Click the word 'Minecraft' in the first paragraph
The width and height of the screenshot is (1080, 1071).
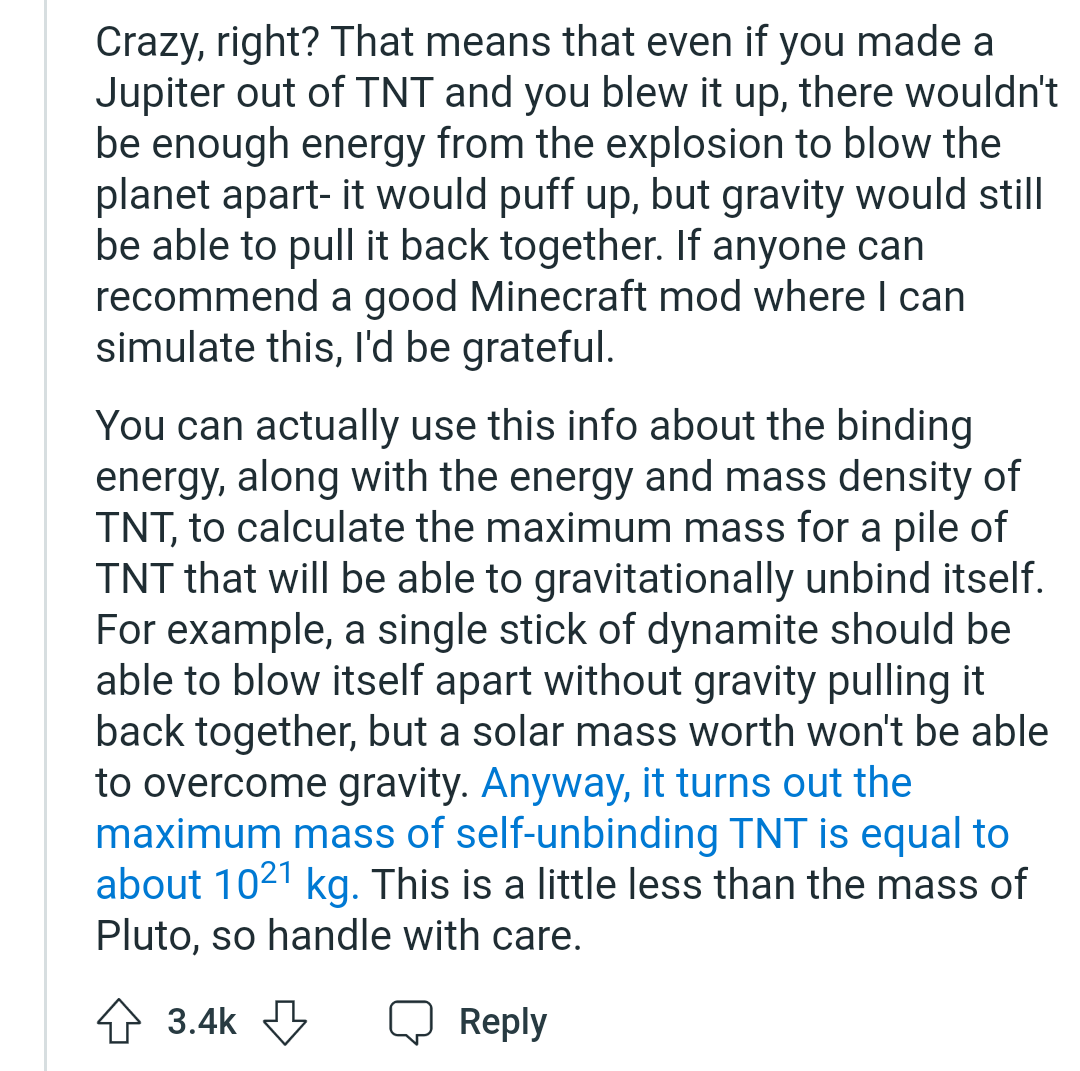558,297
